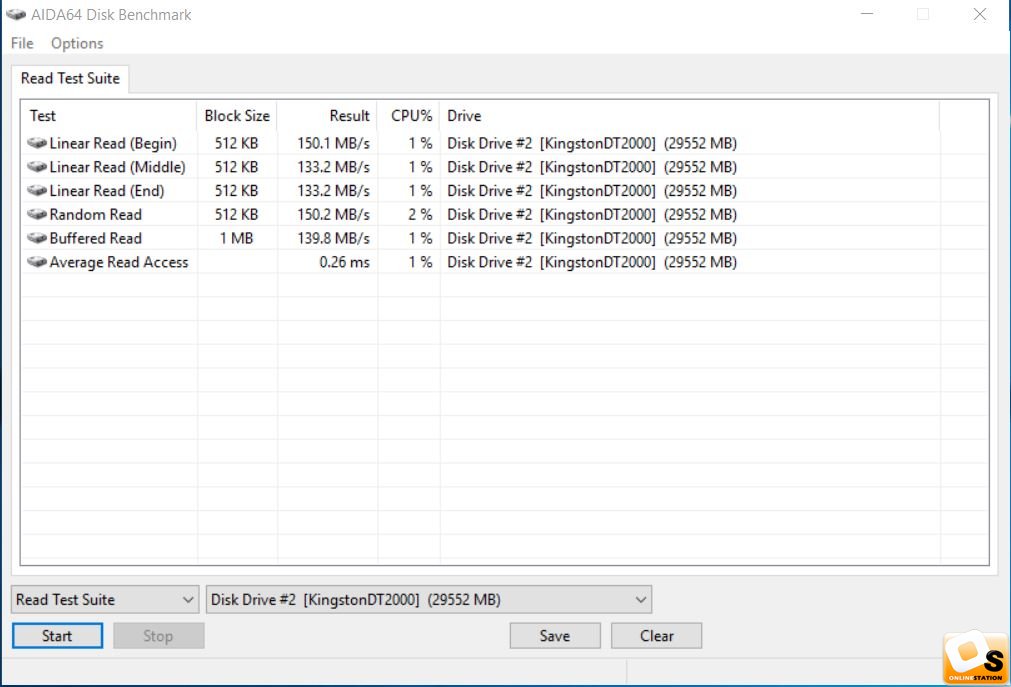Click the 133.2 MB/s result in Linear Read (End) row

[x=333, y=191]
